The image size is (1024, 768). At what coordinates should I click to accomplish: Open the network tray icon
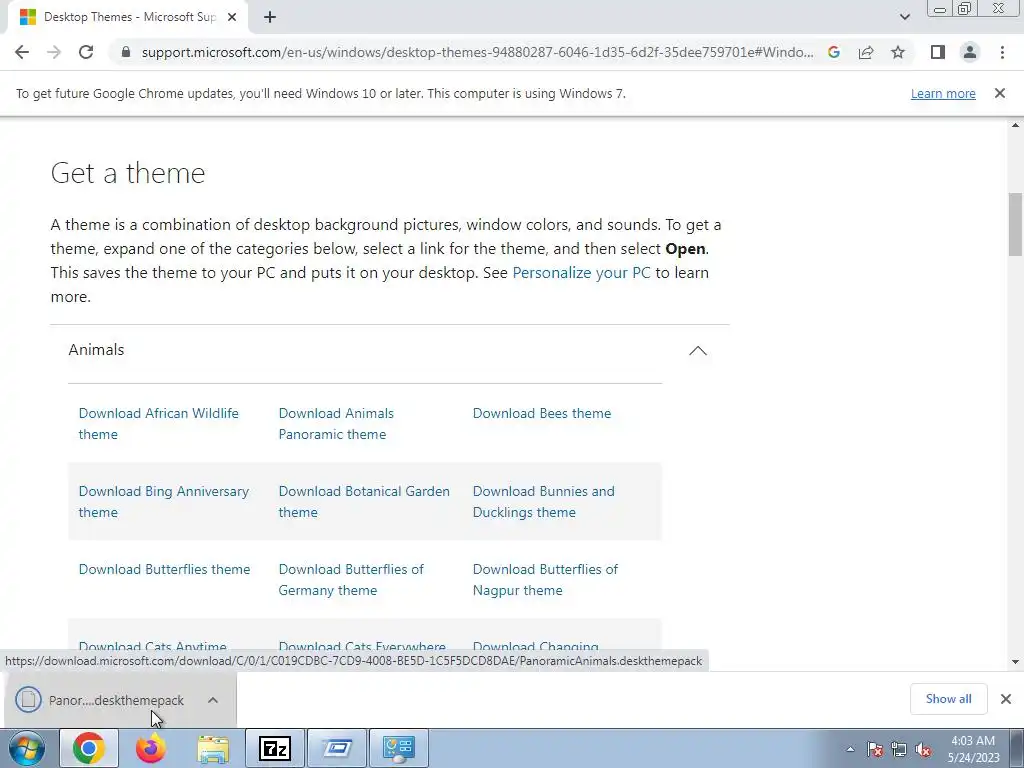899,749
